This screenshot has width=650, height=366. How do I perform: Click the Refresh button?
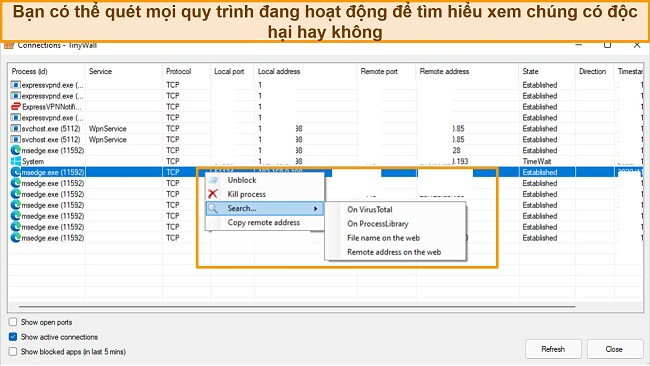[553, 349]
